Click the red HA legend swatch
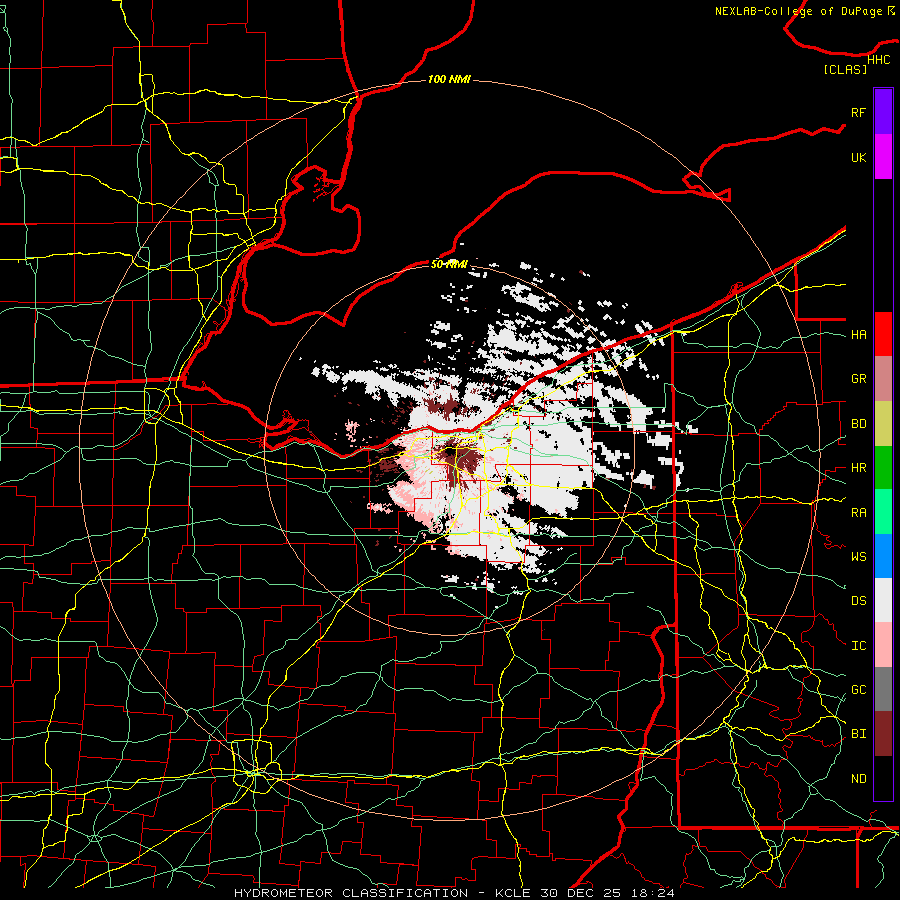The width and height of the screenshot is (900, 900). [x=883, y=334]
